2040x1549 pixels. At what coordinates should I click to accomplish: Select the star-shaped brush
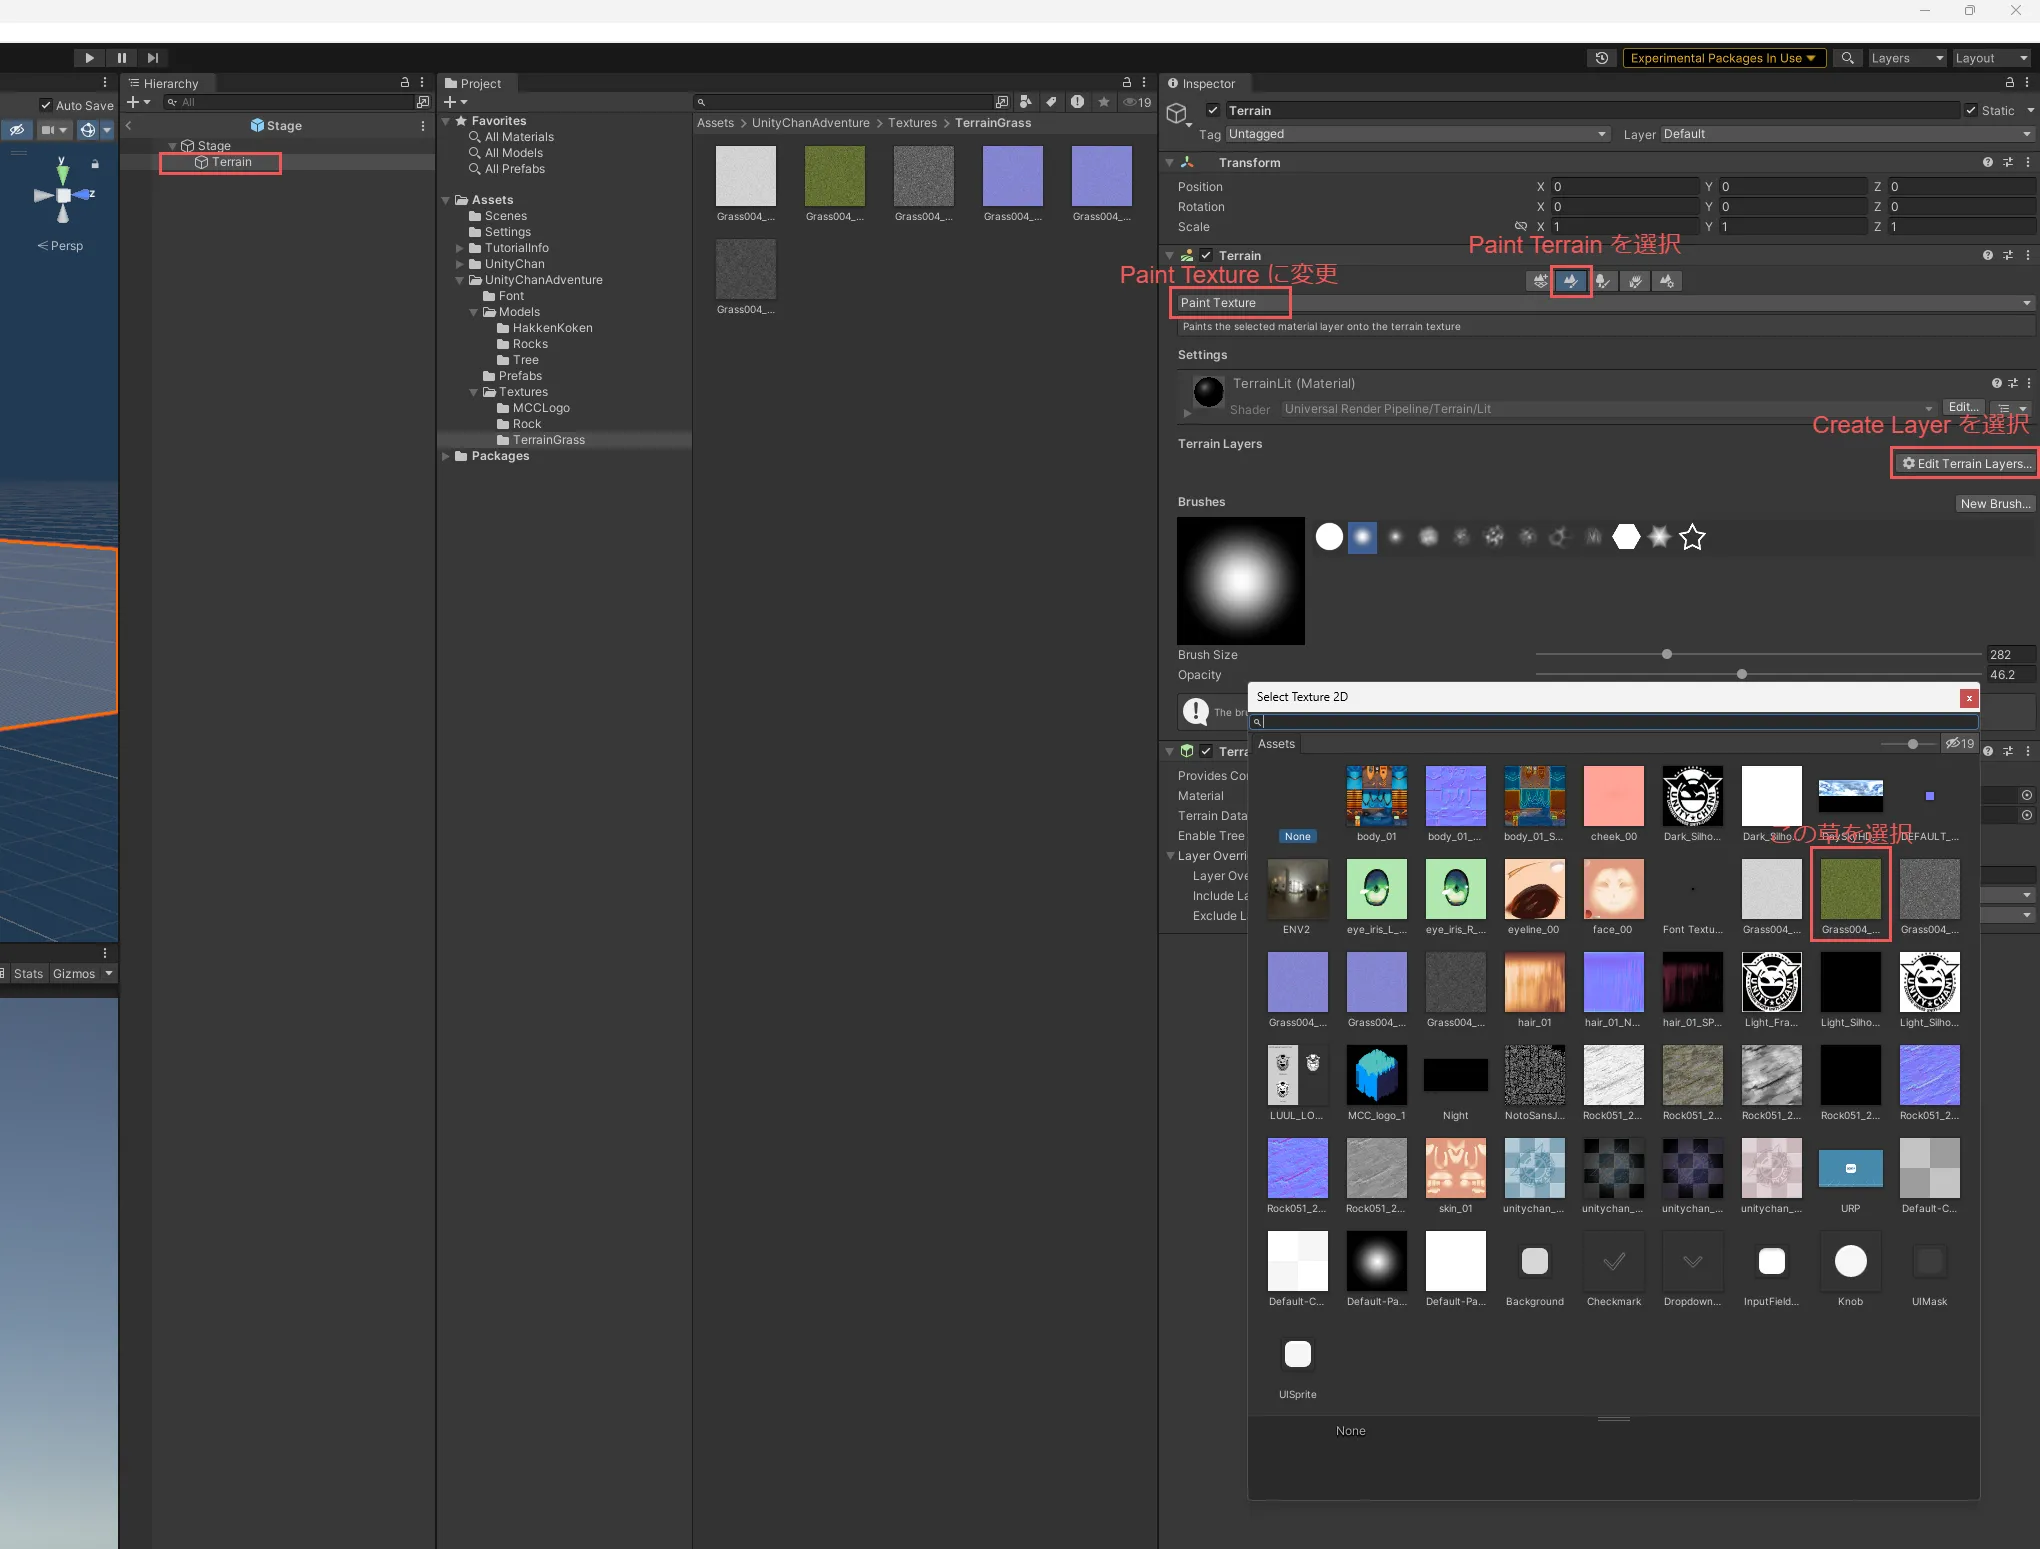(x=1692, y=538)
